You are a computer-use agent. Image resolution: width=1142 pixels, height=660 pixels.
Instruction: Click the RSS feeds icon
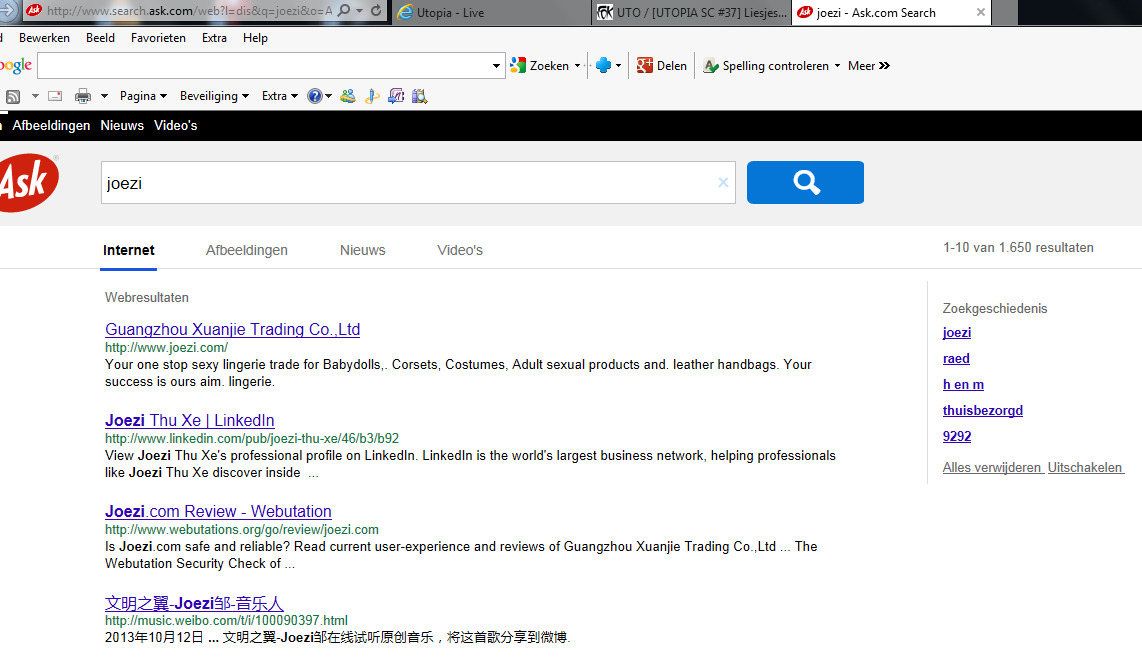13,96
